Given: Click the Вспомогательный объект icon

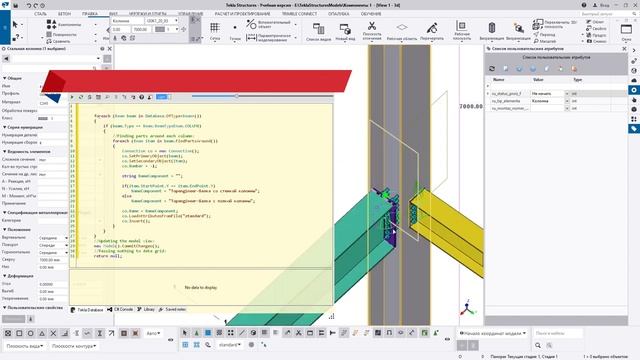Looking at the screenshot, I should pos(251,24).
